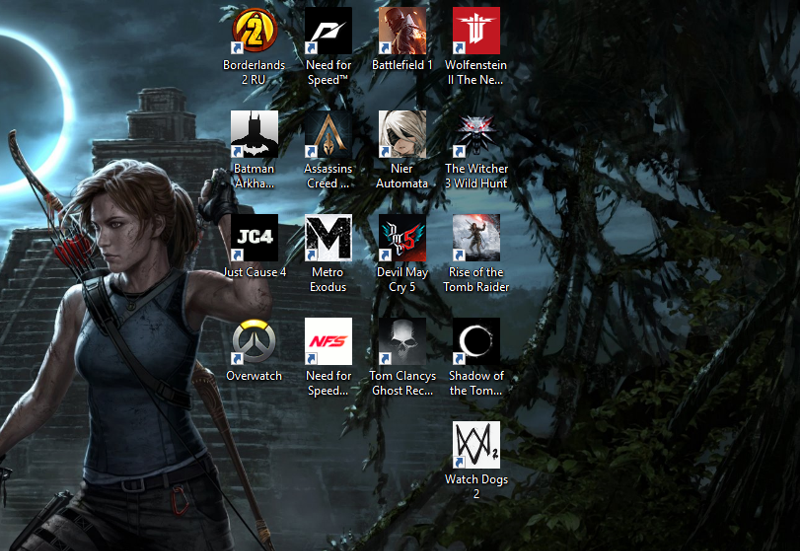Click the "Rise of the Tomb Raider" label

(476, 280)
